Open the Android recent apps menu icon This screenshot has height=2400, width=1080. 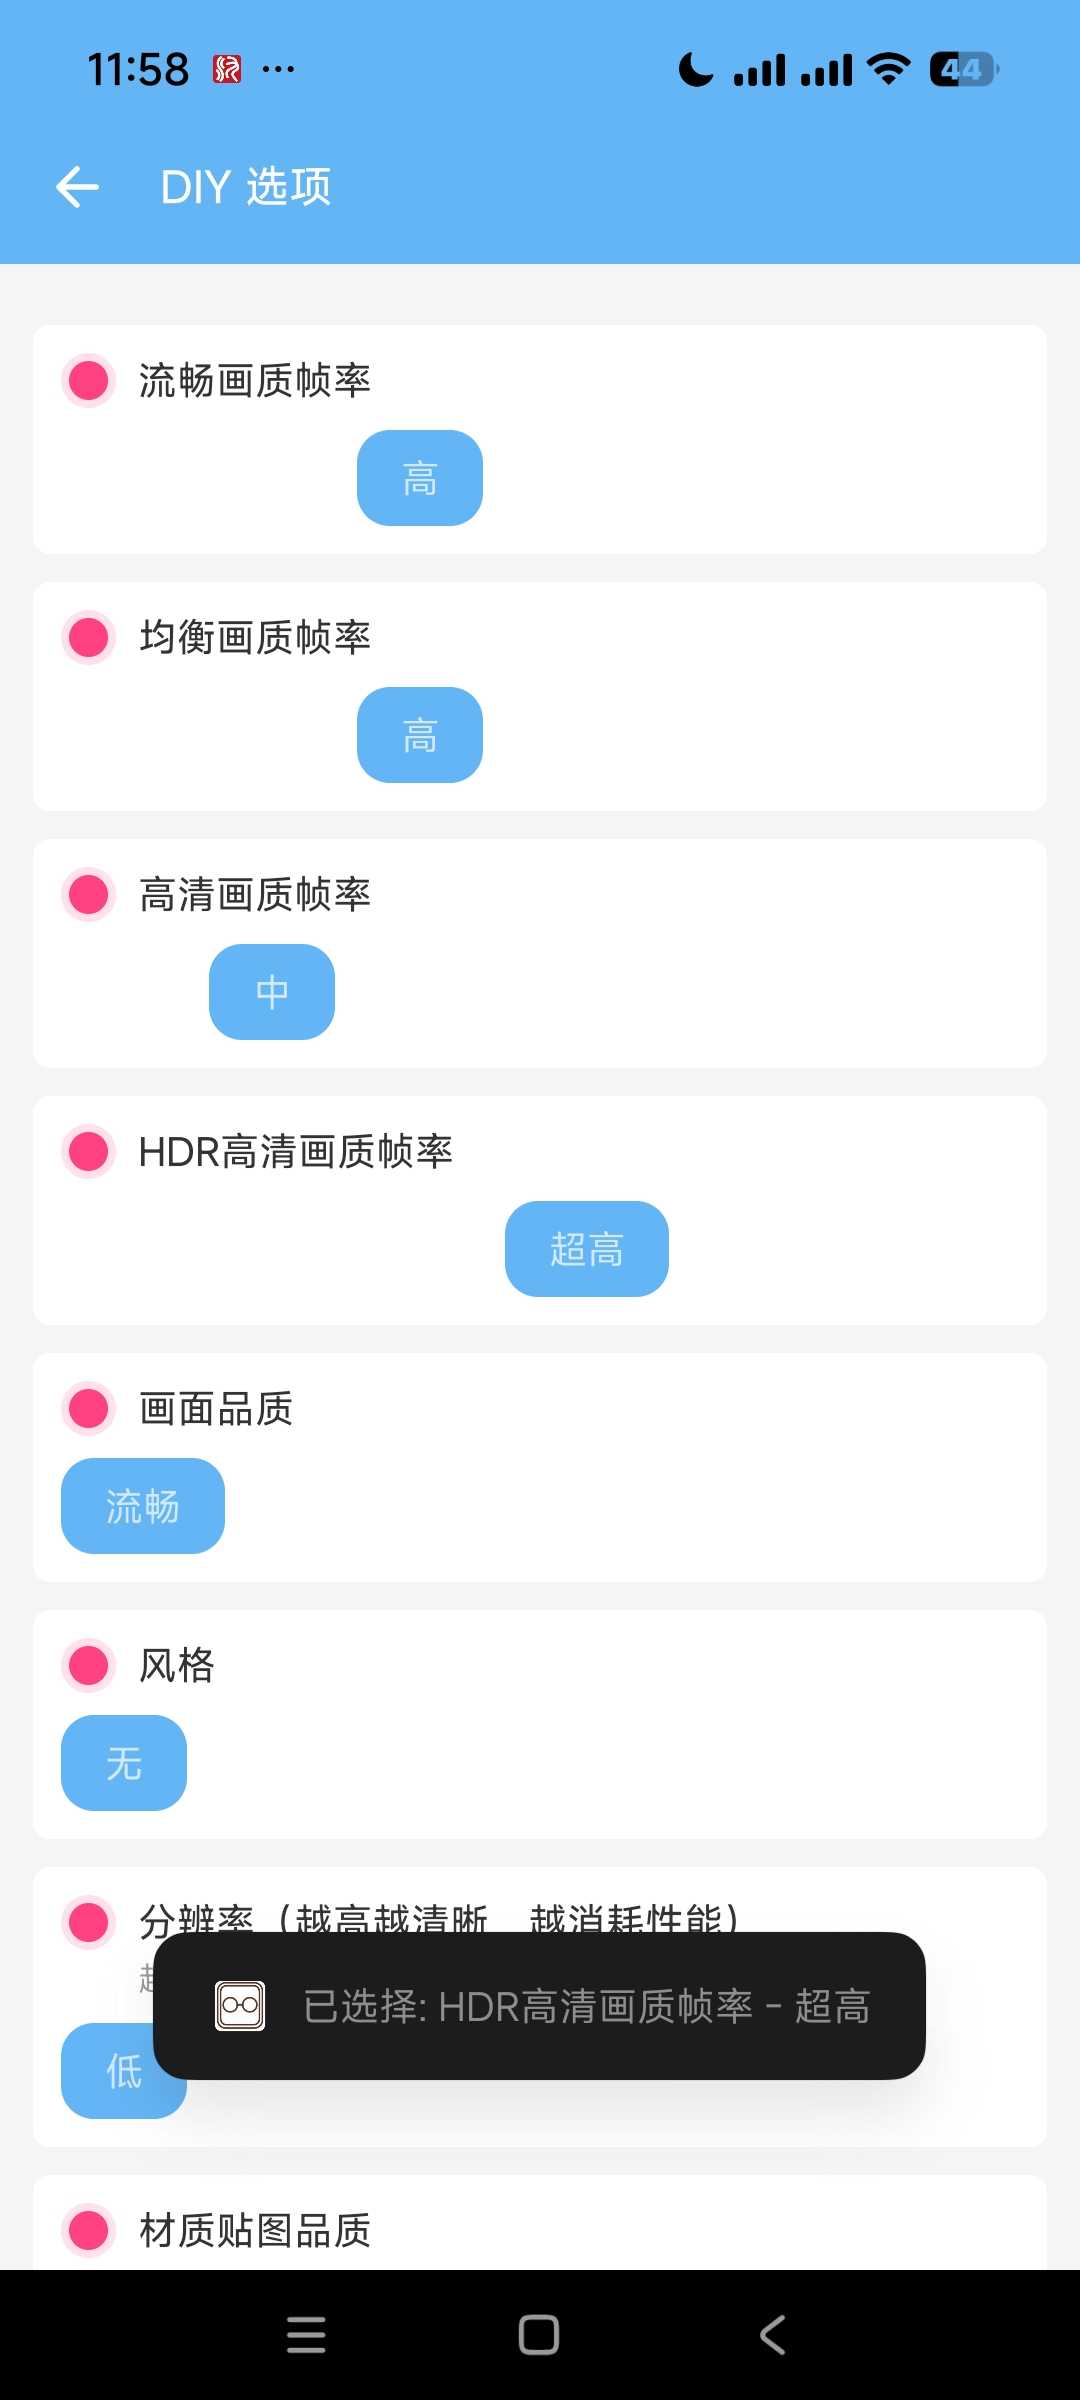[x=306, y=2335]
